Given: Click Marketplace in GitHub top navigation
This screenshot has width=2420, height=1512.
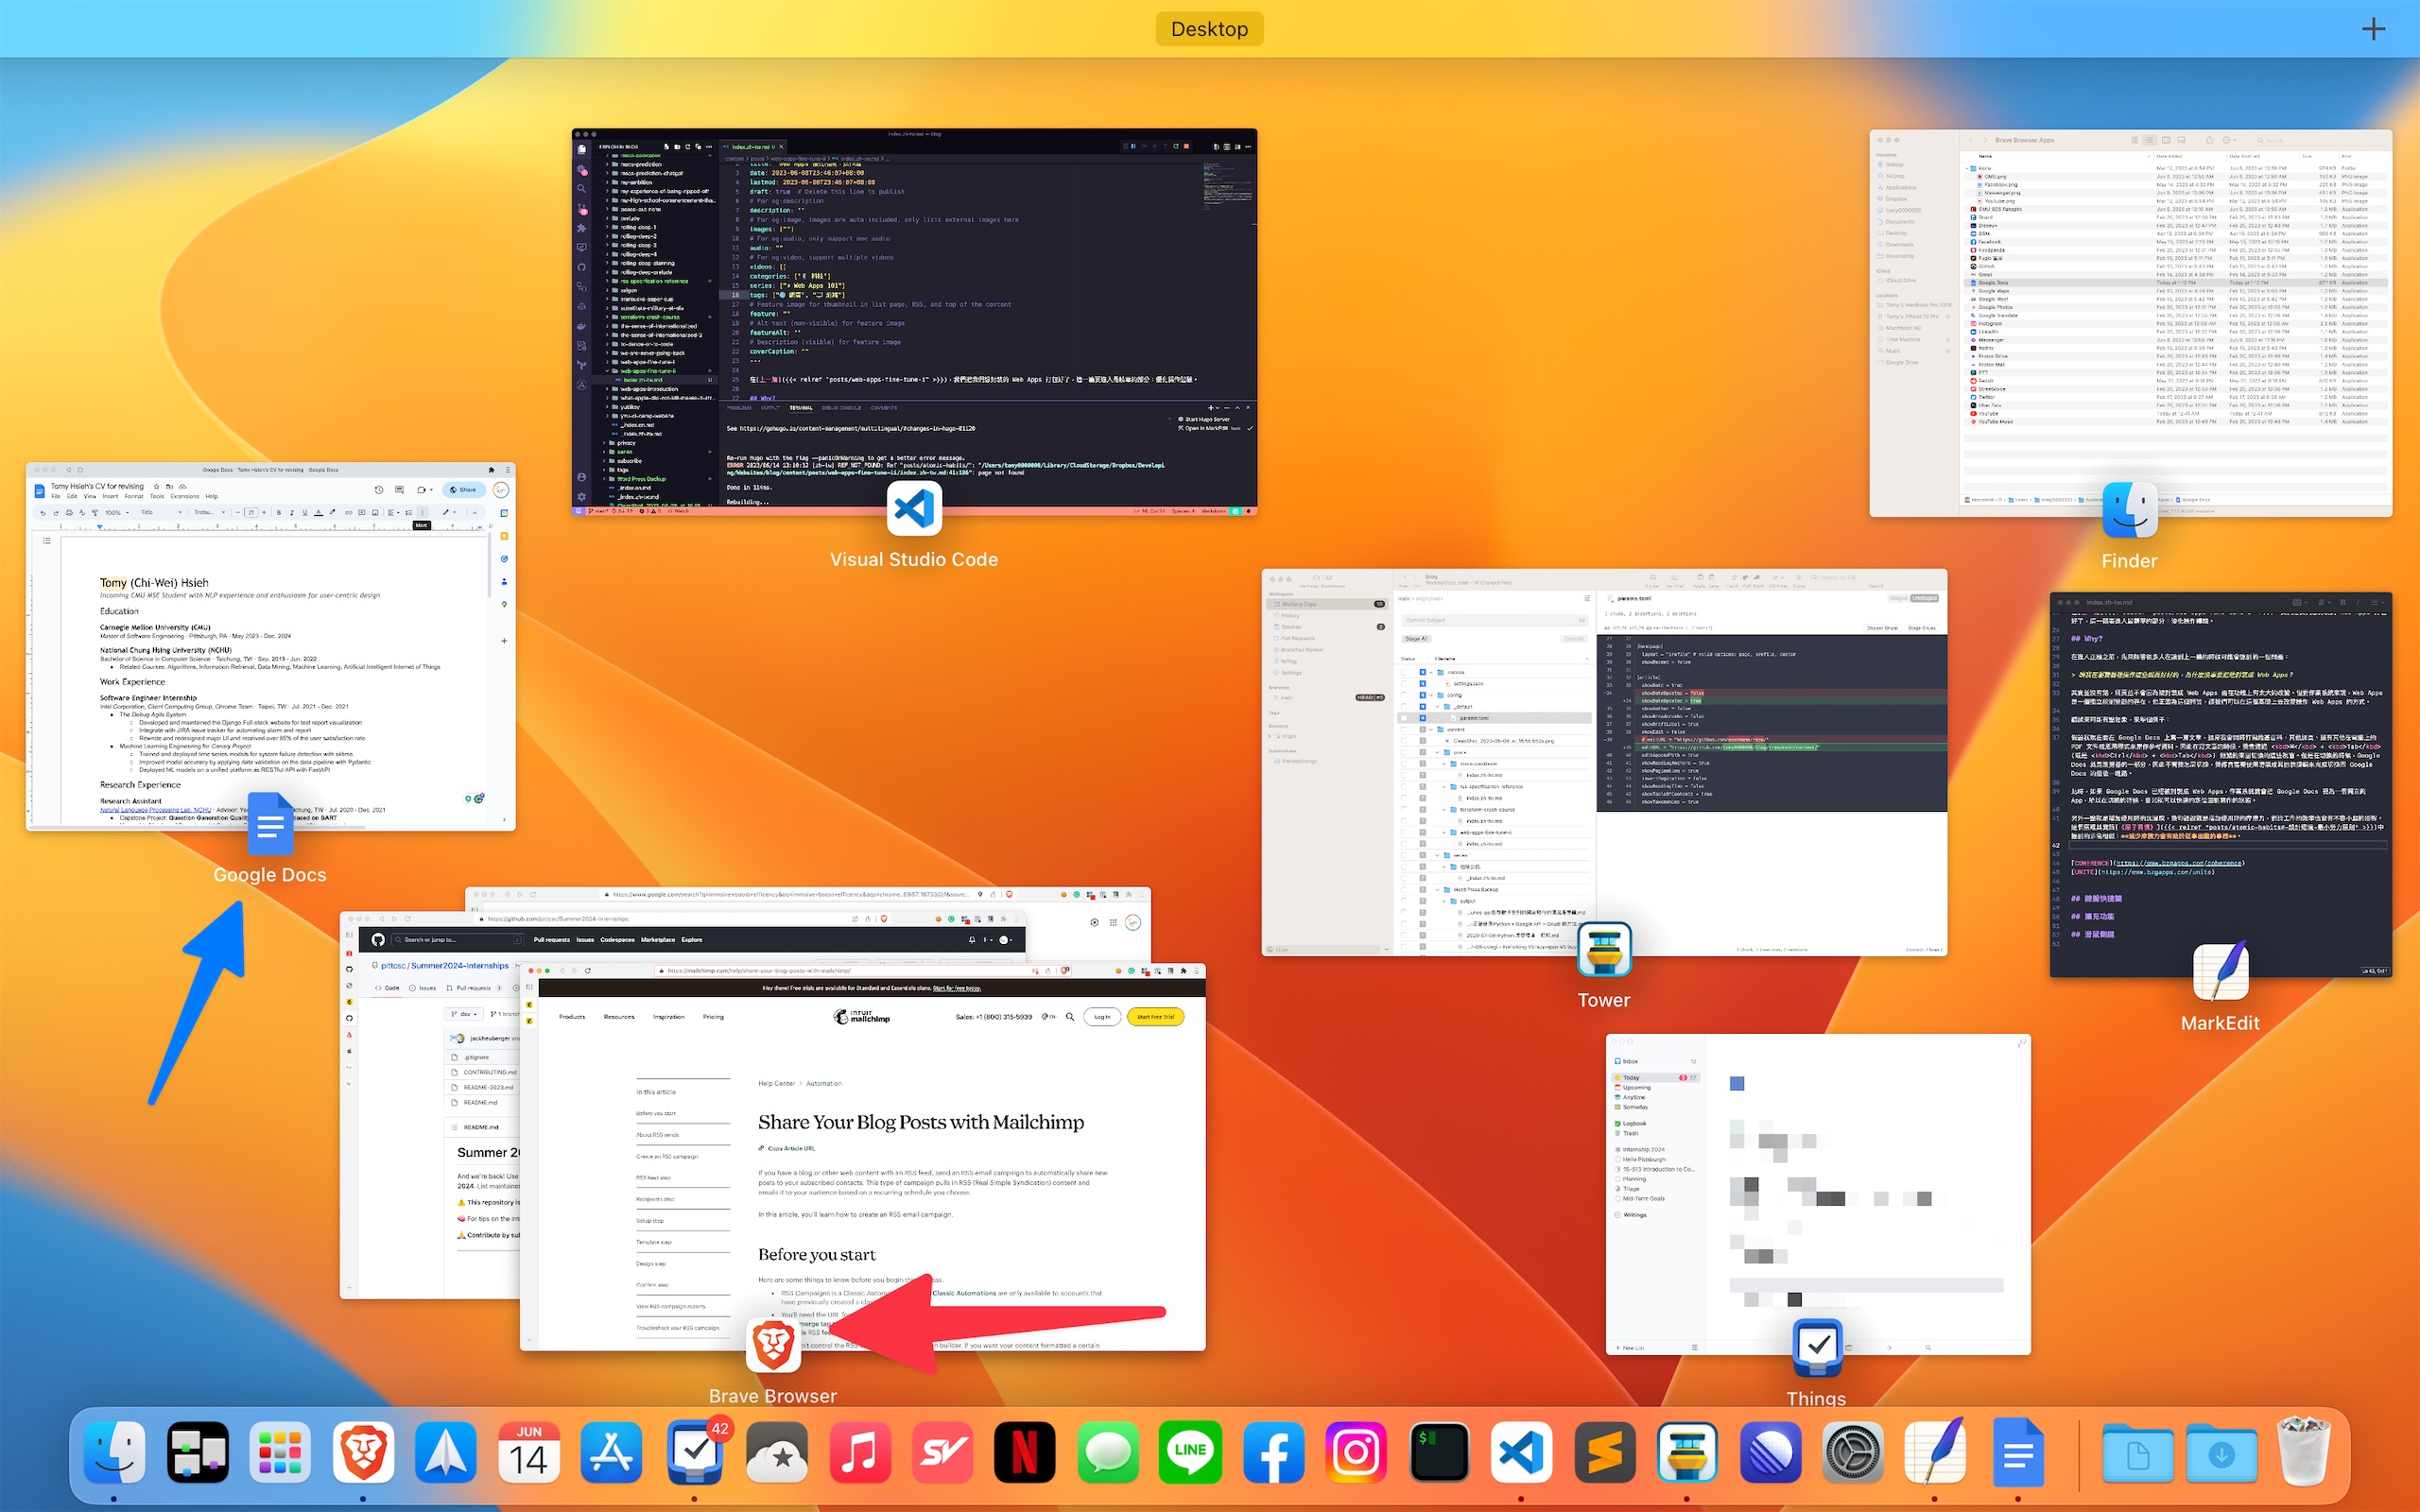Looking at the screenshot, I should (658, 940).
